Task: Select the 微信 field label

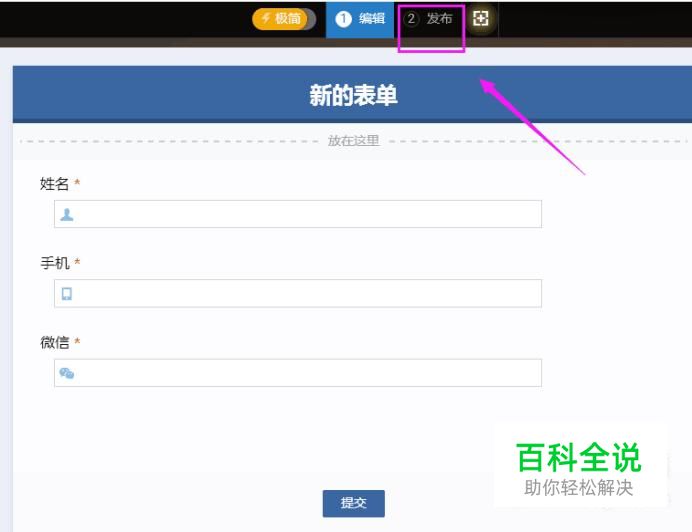Action: [x=55, y=342]
